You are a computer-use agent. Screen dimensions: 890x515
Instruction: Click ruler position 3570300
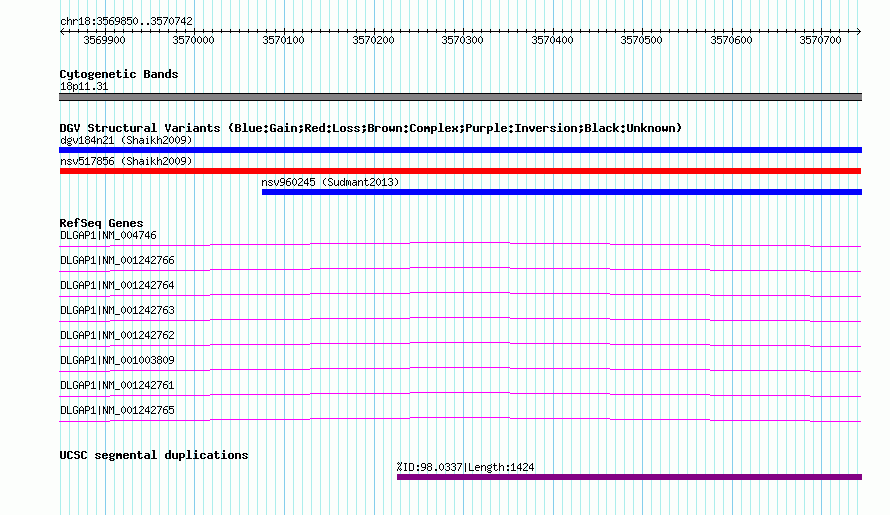pyautogui.click(x=463, y=40)
